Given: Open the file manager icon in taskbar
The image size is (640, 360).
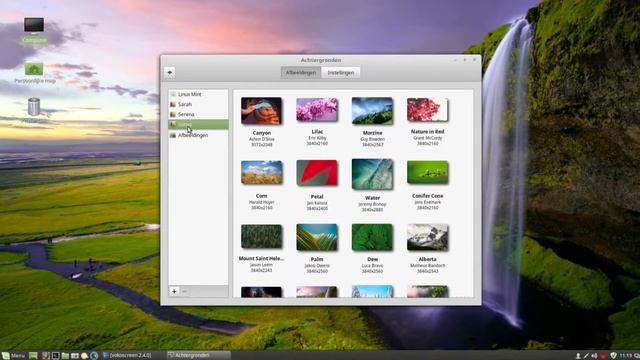Looking at the screenshot, I should (65, 356).
